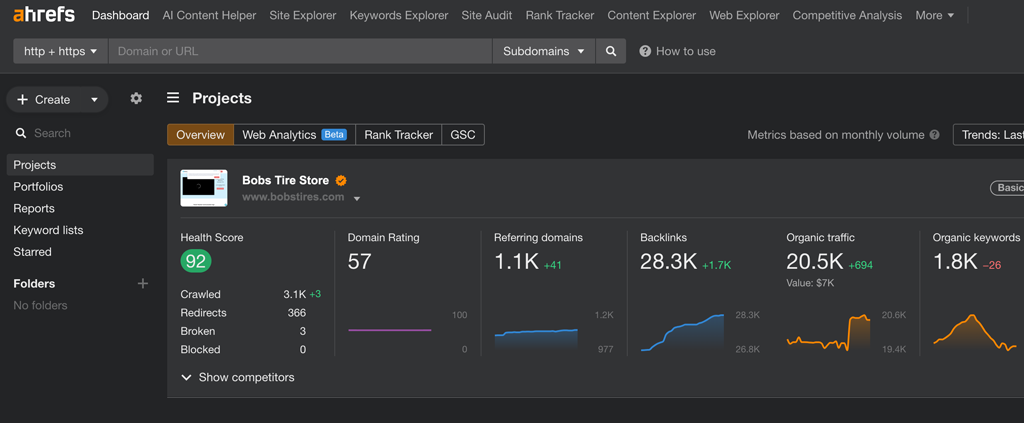This screenshot has height=423, width=1024.
Task: Click the help icon near monthly volume
Action: click(x=935, y=135)
